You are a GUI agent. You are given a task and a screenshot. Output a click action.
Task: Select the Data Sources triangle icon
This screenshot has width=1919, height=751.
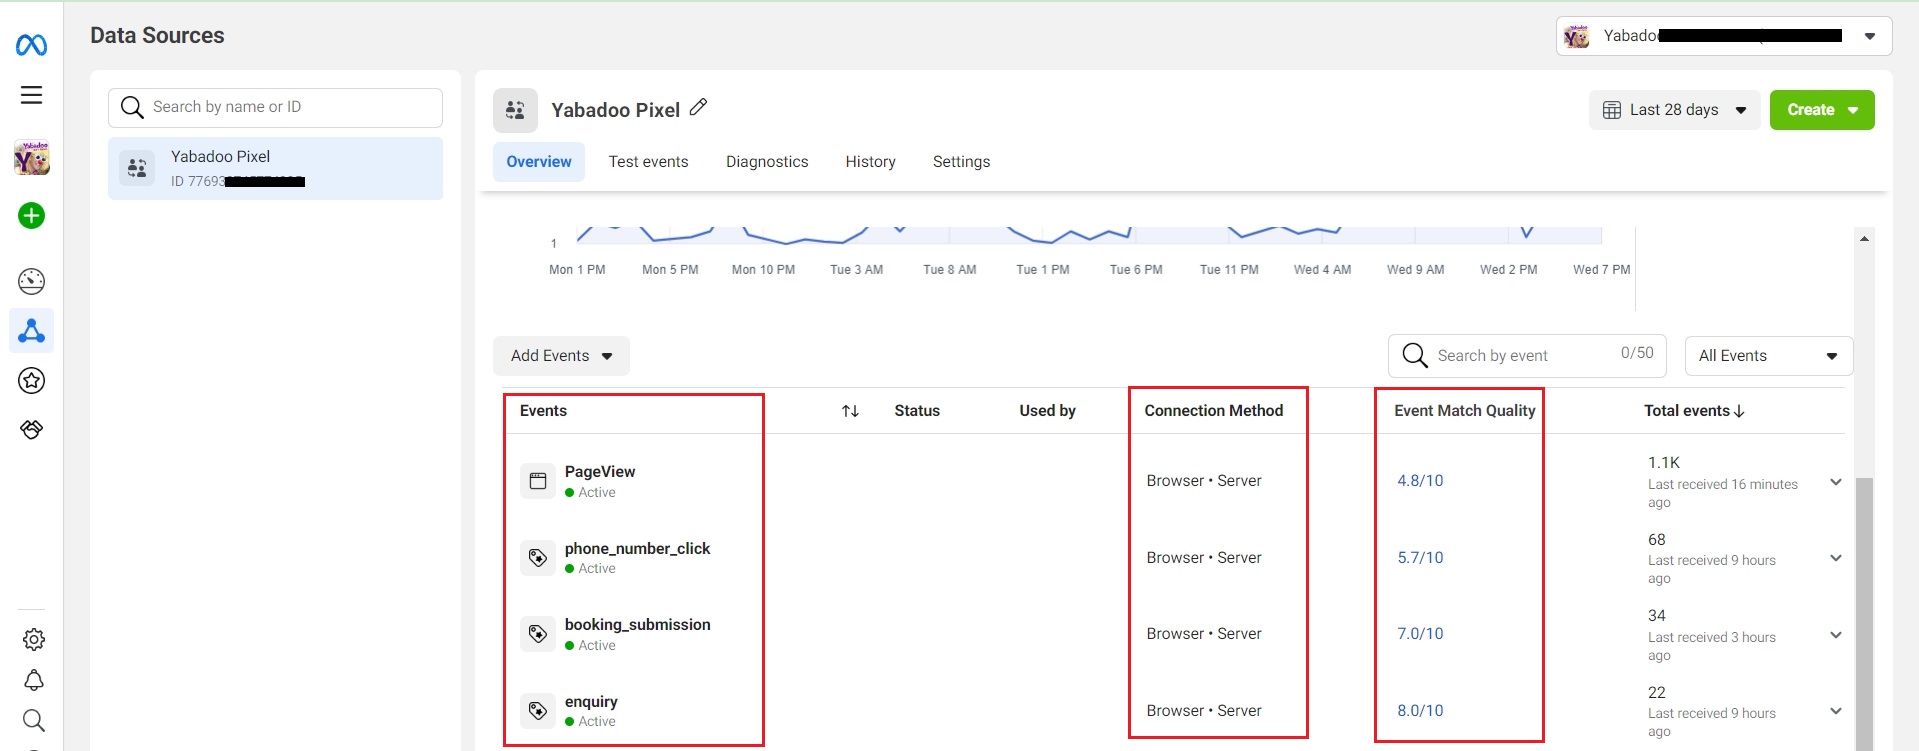32,331
